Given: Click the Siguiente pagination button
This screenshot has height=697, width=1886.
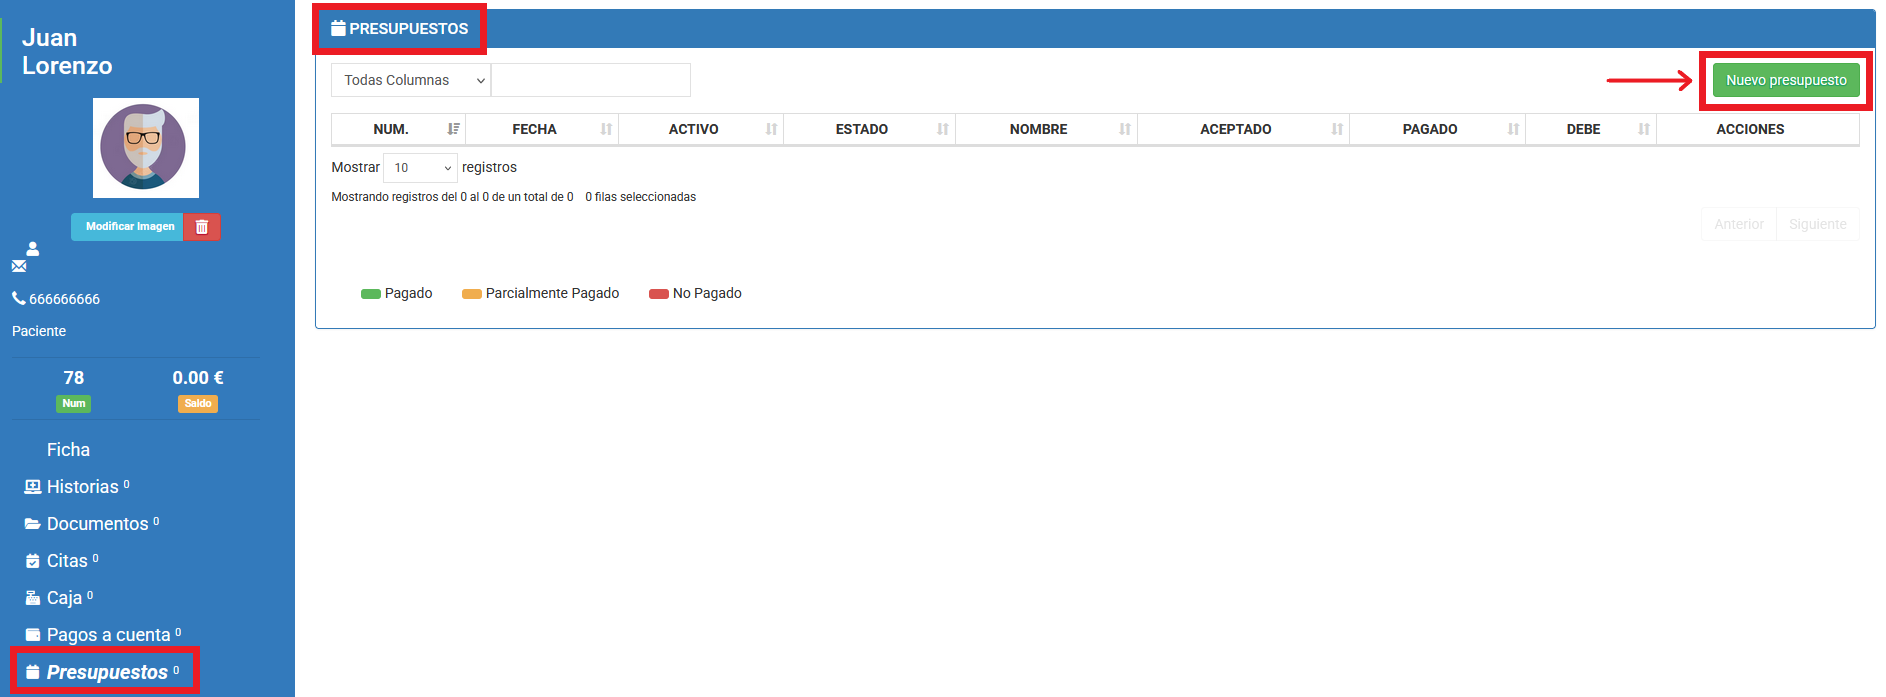Looking at the screenshot, I should (1818, 224).
